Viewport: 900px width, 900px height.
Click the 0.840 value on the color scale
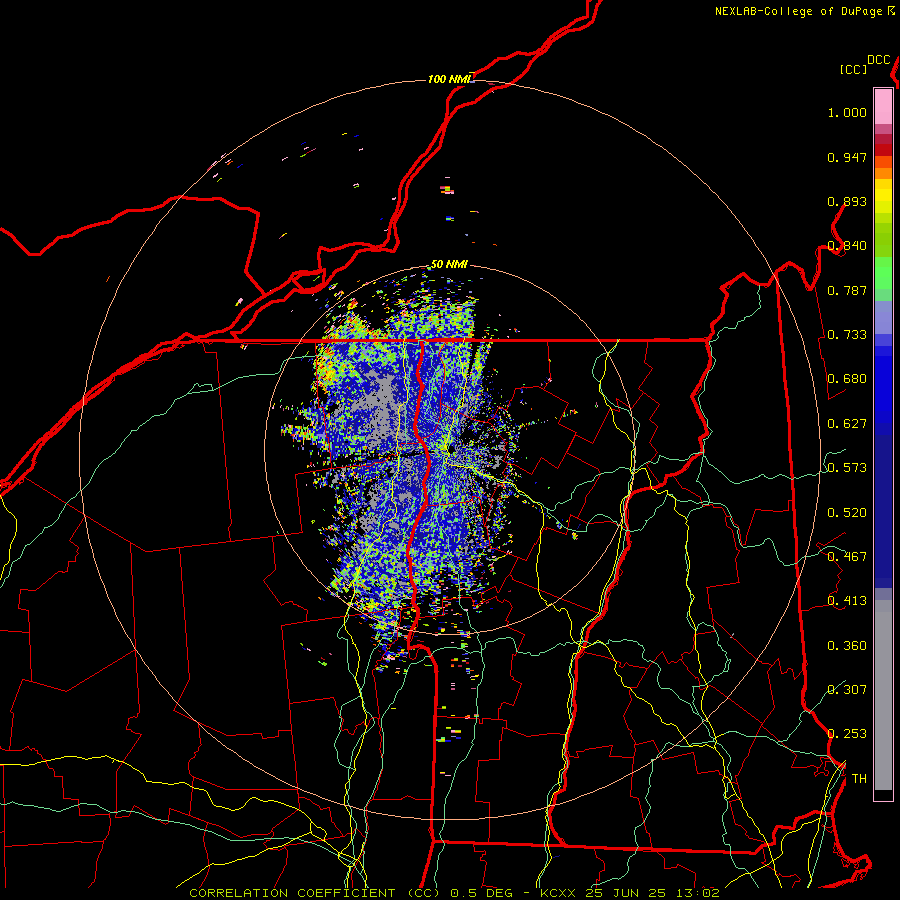pos(847,246)
